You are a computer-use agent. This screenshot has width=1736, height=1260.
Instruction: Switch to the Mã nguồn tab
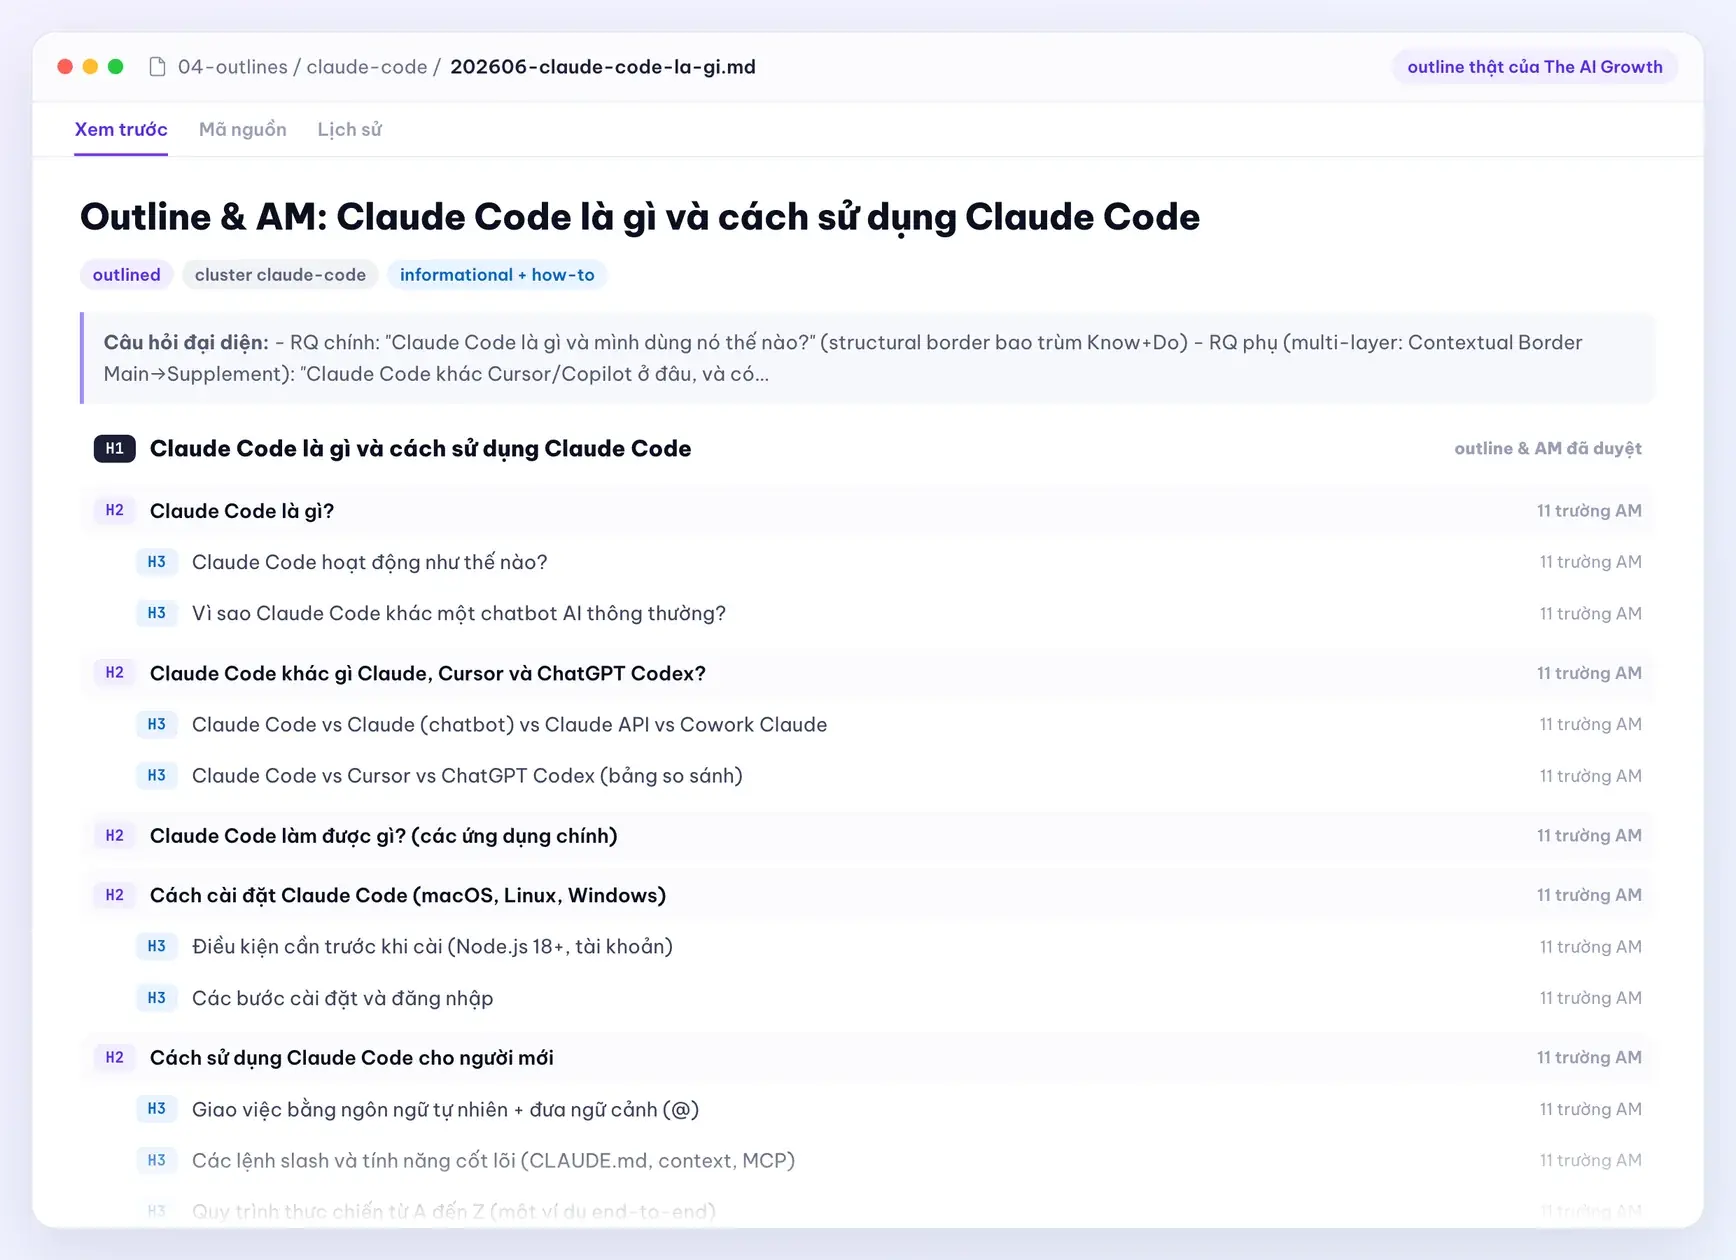(x=243, y=129)
